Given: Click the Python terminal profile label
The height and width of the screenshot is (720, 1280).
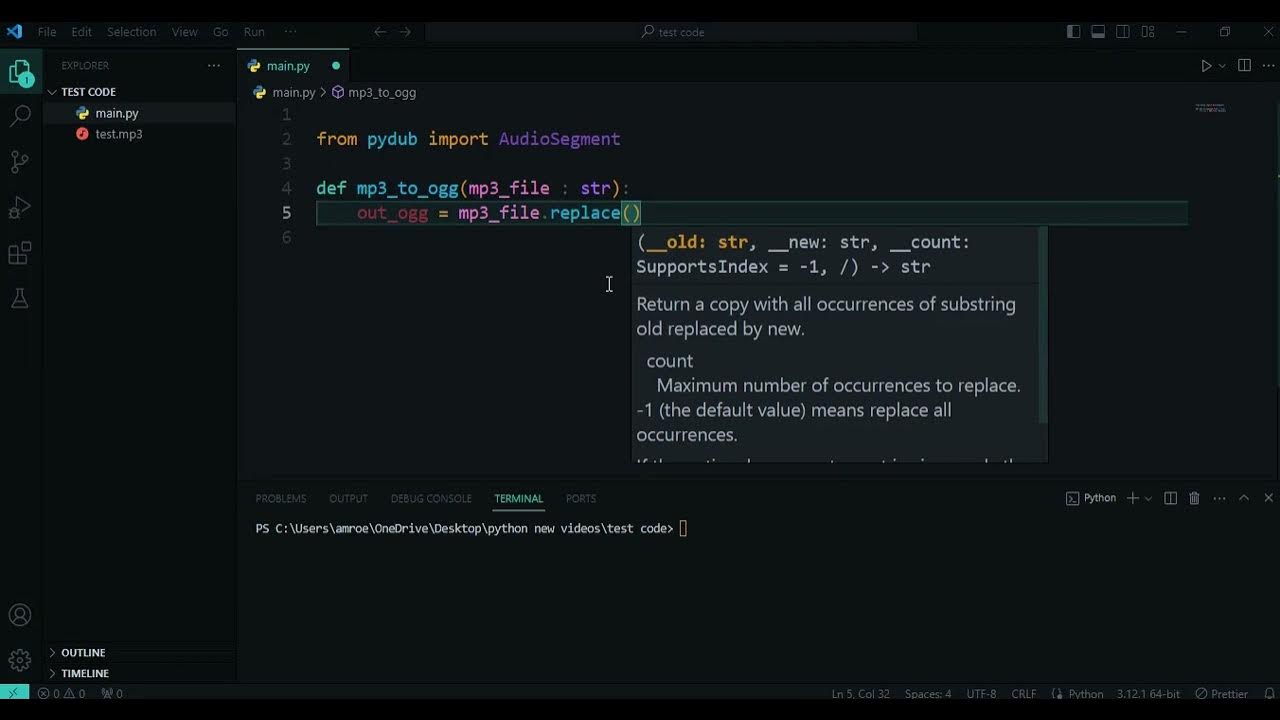Looking at the screenshot, I should click(1091, 498).
